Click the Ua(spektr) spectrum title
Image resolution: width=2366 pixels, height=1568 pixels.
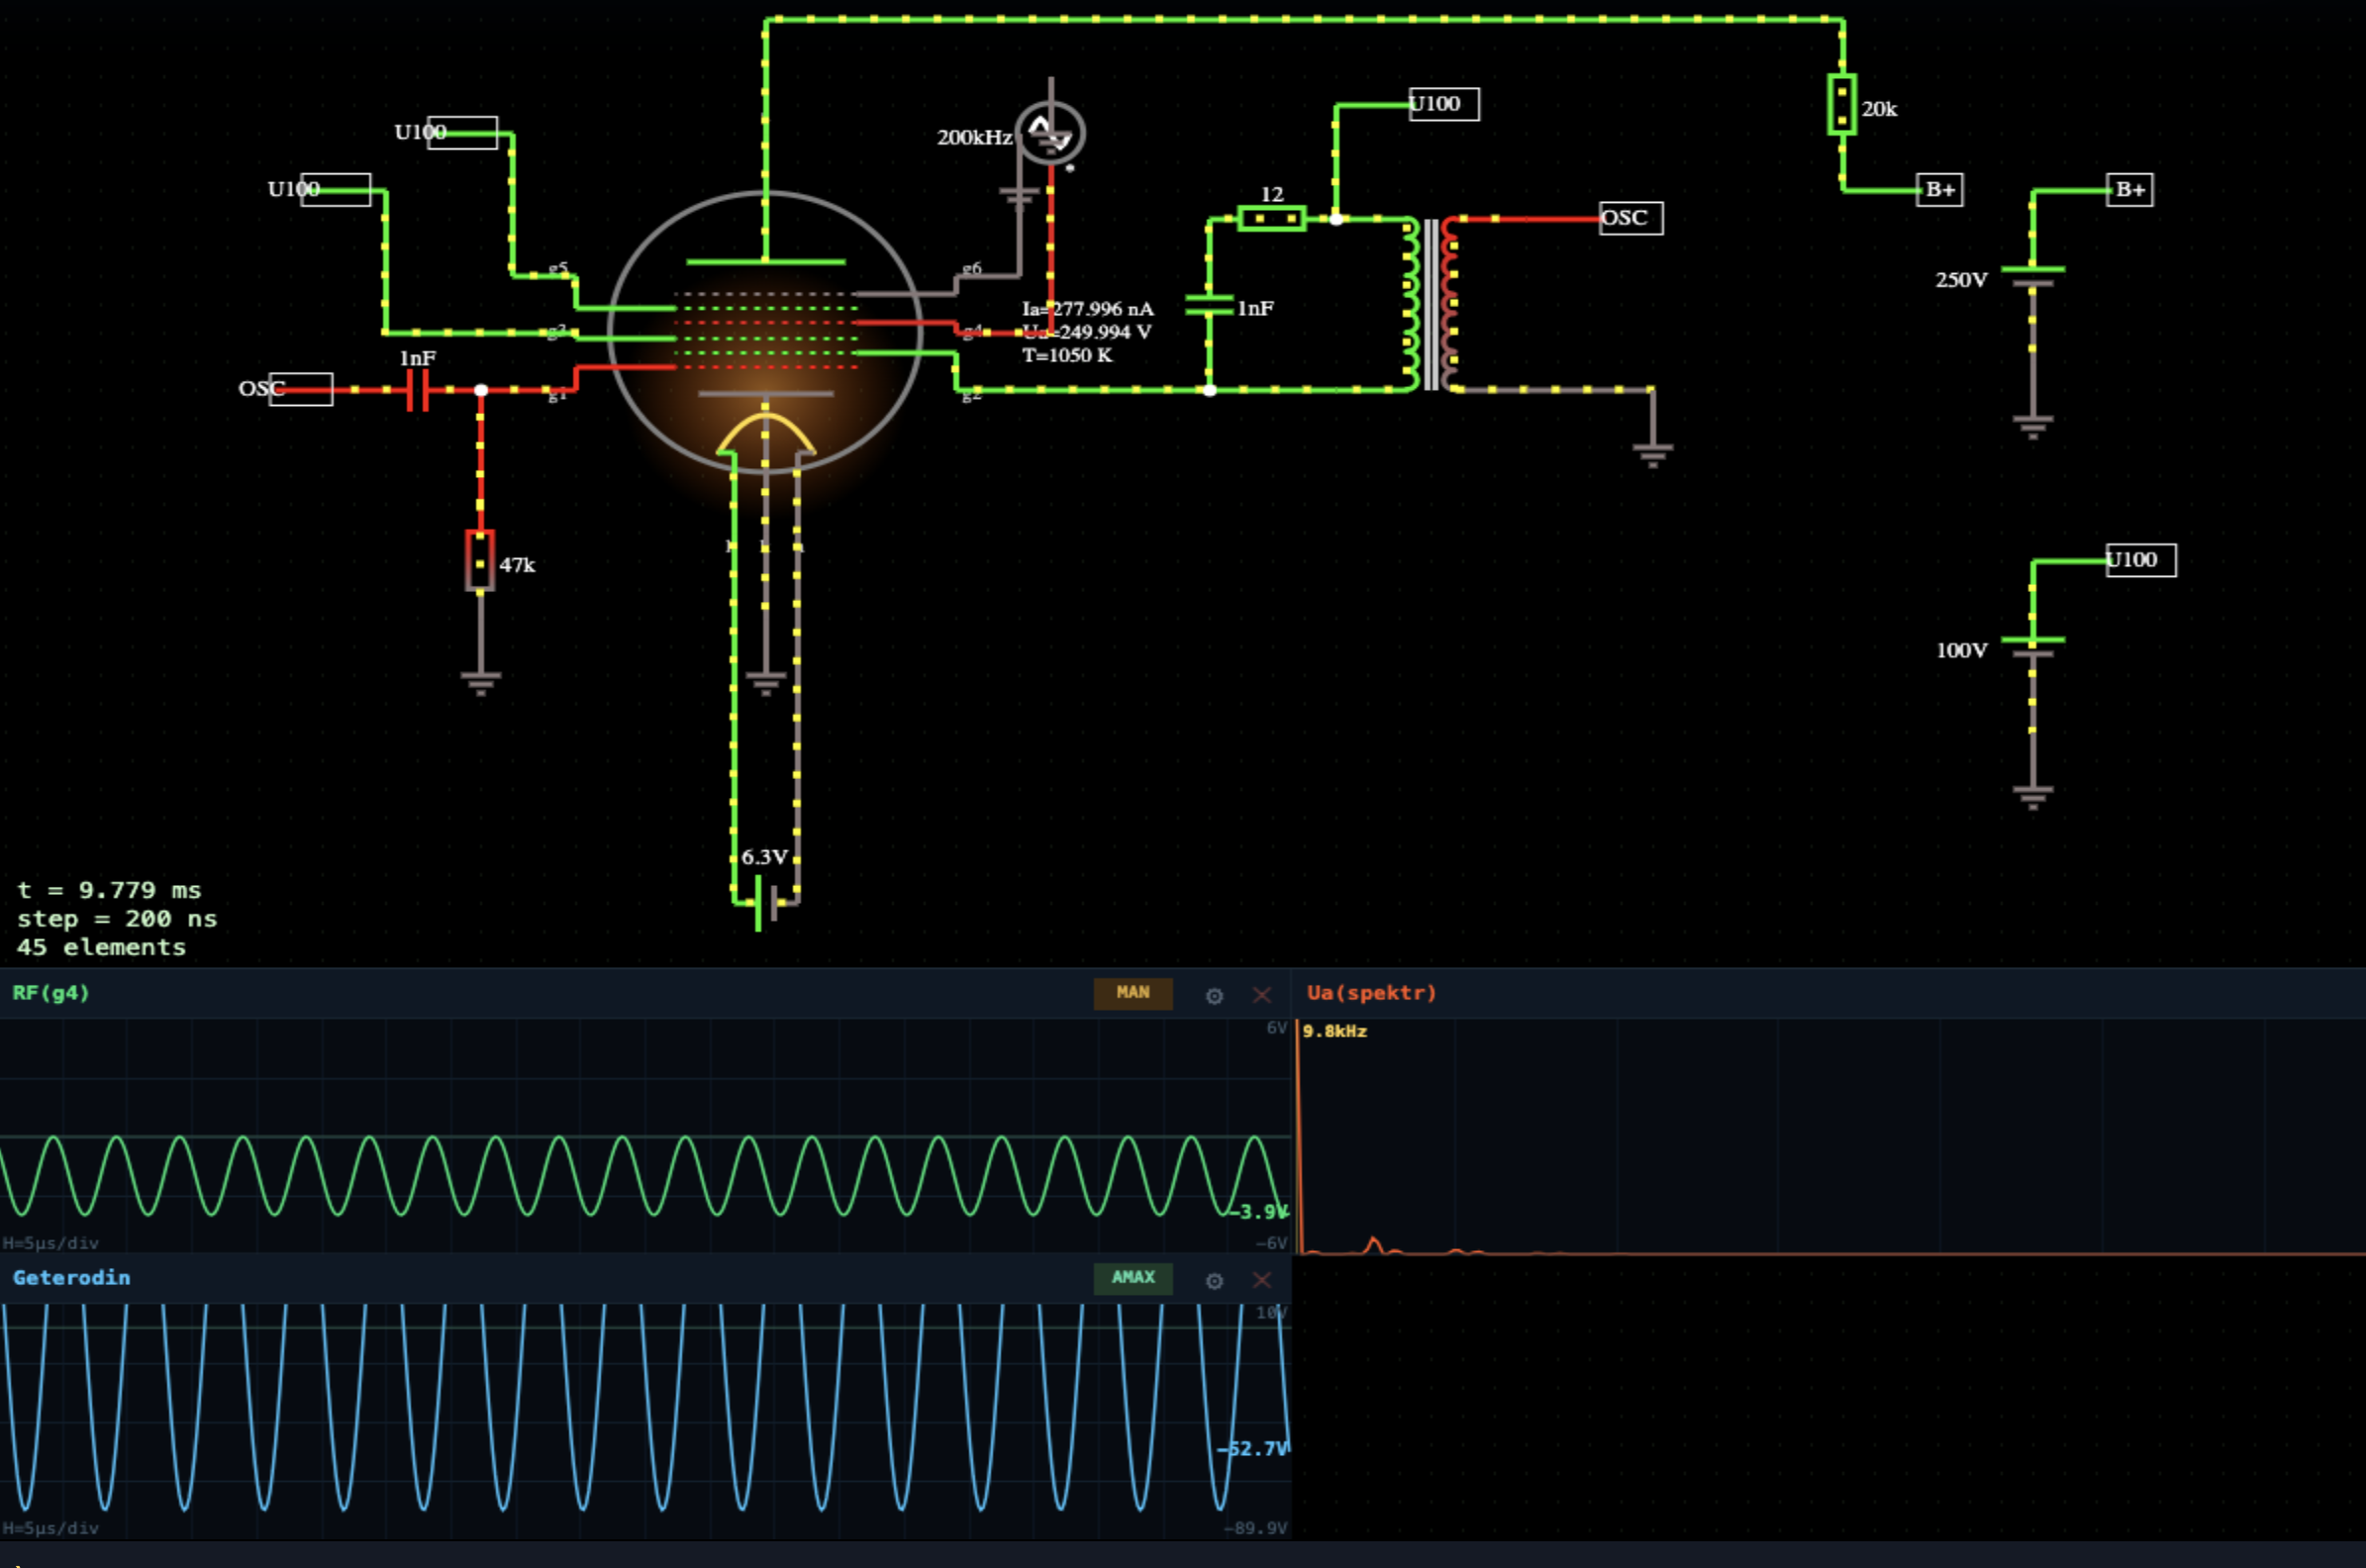coord(1371,993)
